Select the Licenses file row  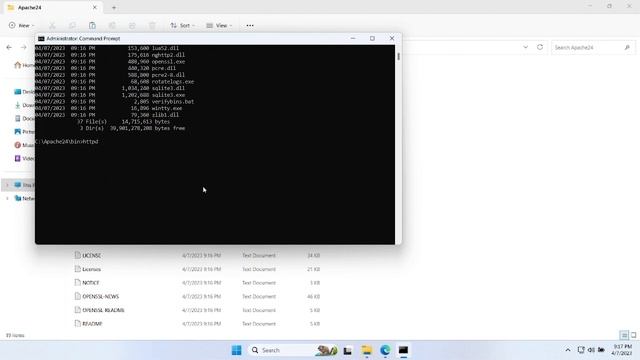tap(198, 269)
